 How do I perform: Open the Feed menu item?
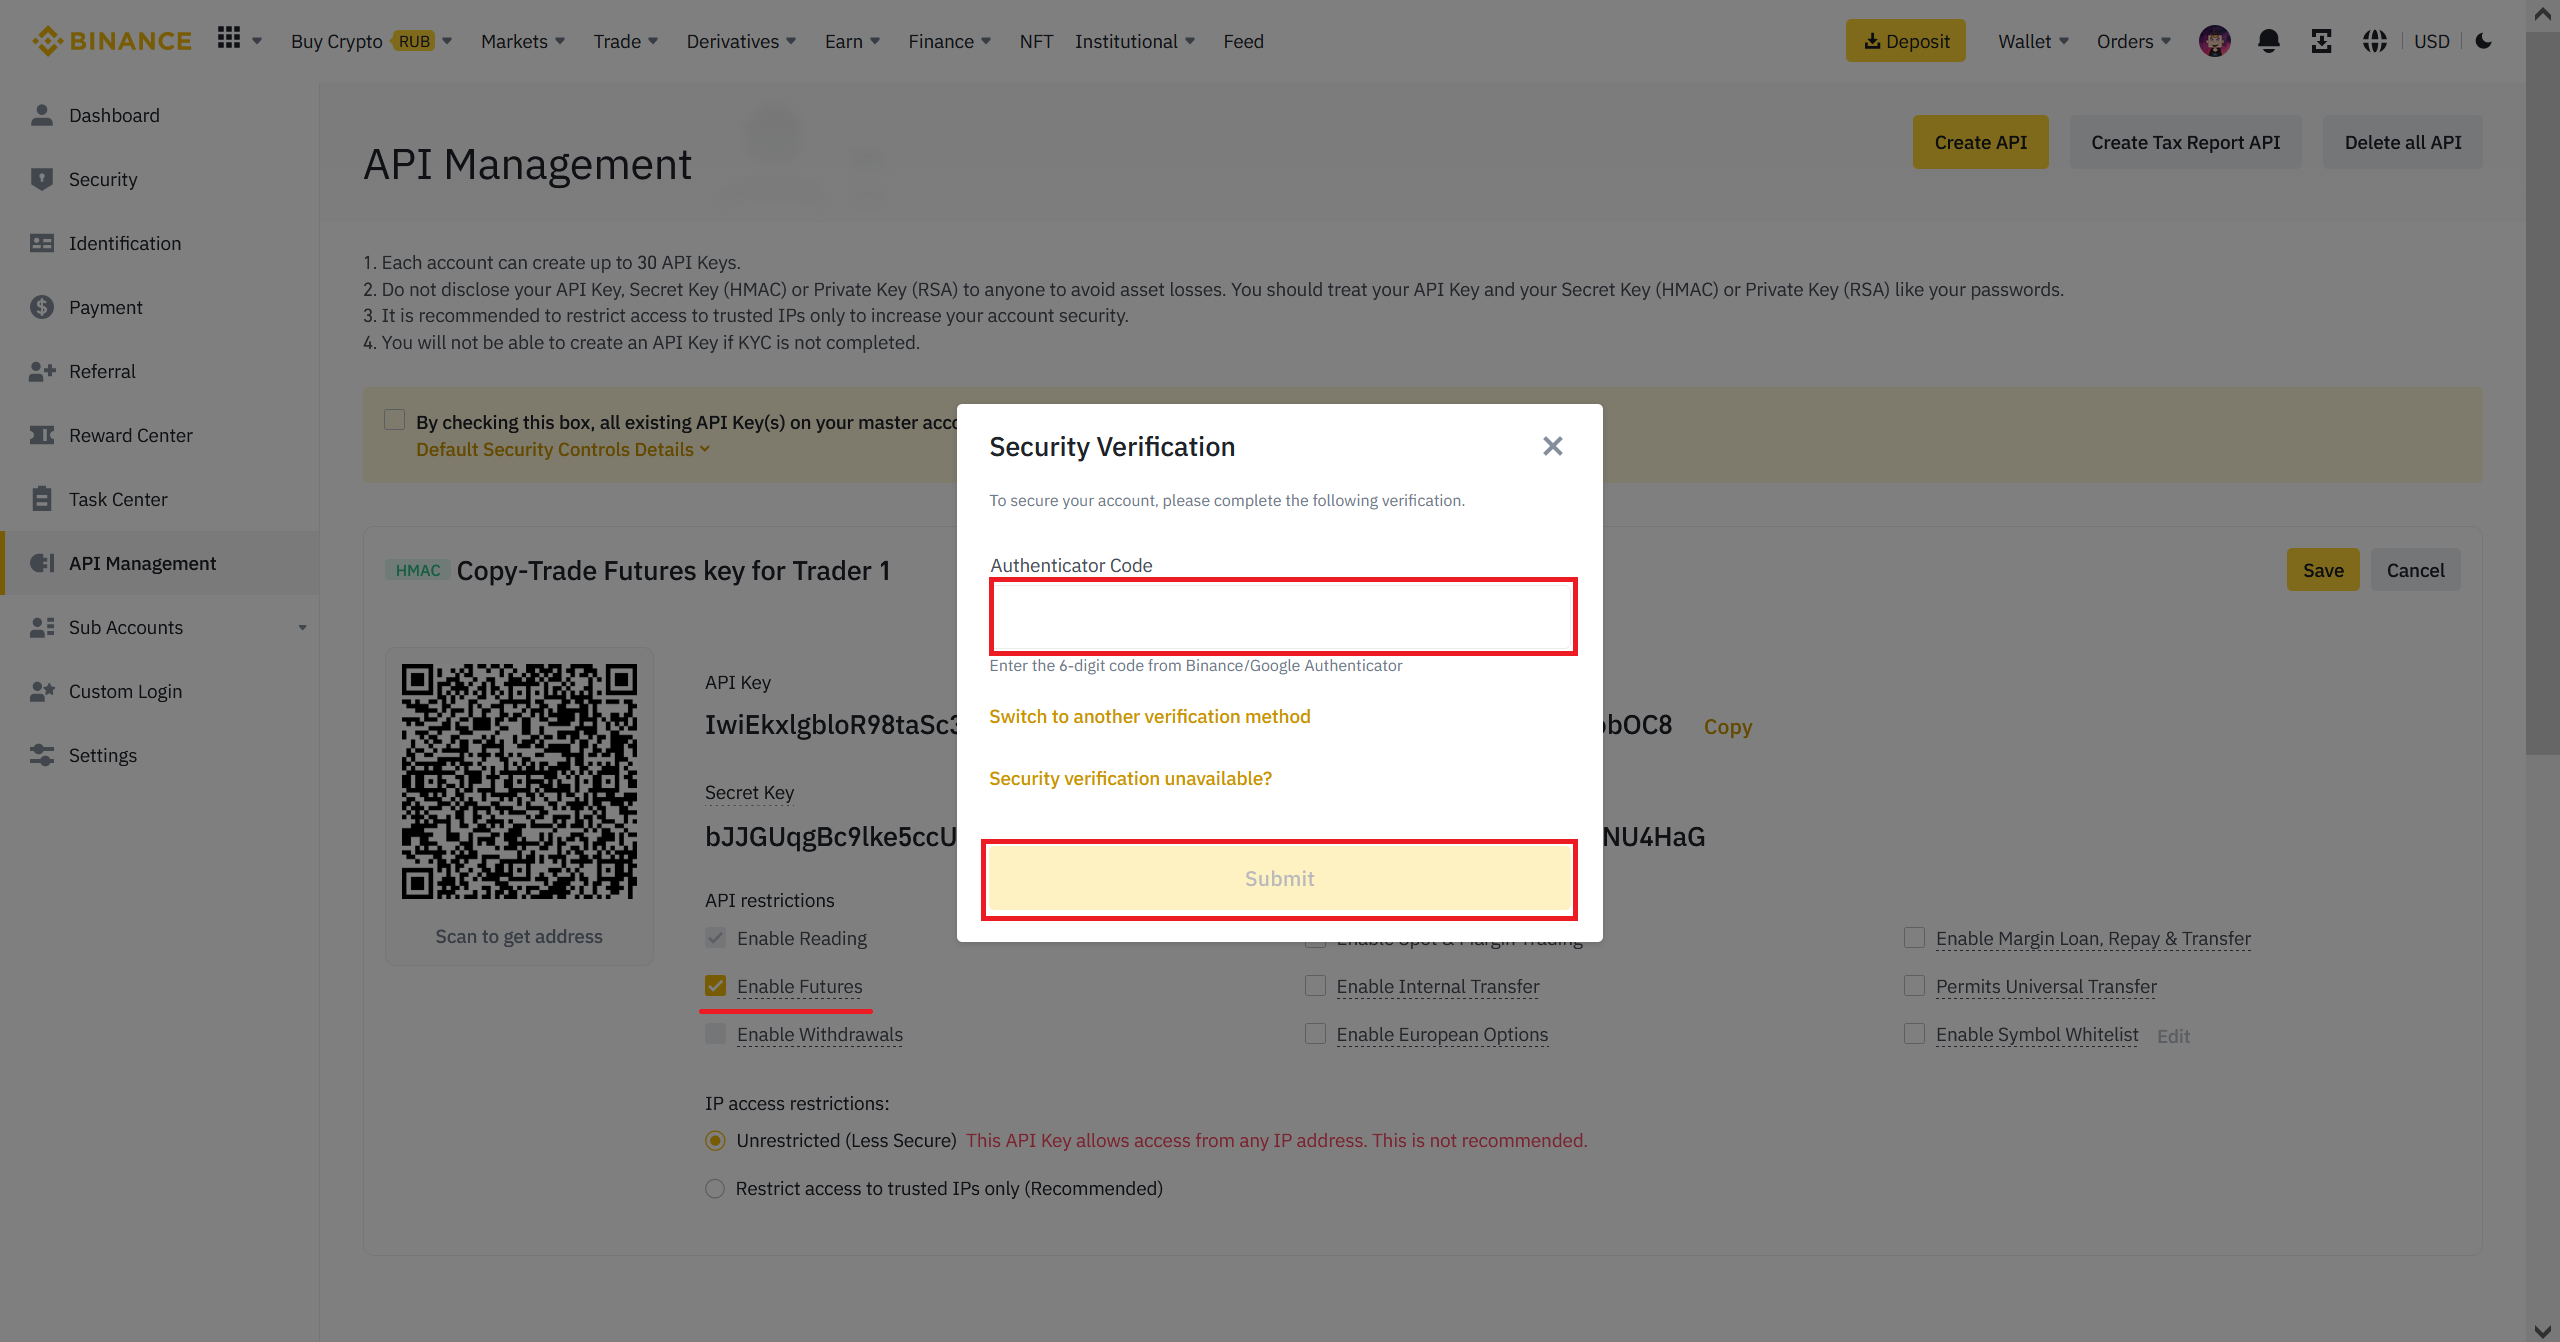coord(1243,41)
